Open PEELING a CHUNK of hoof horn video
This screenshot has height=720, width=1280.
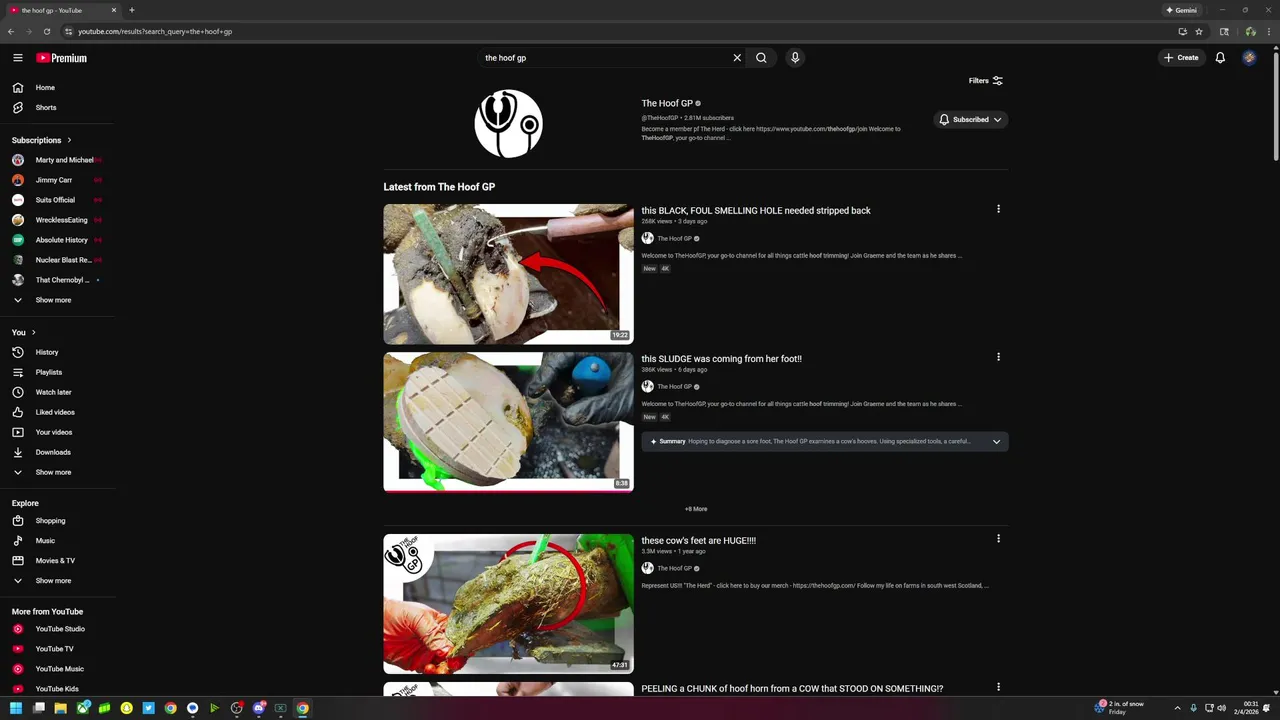(x=792, y=689)
